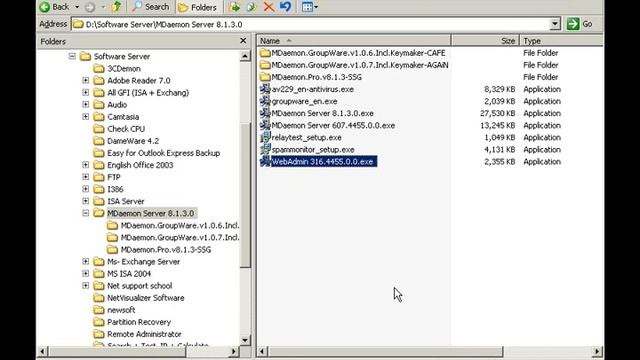Expand the I386 folder node
The width and height of the screenshot is (640, 360).
tap(85, 189)
